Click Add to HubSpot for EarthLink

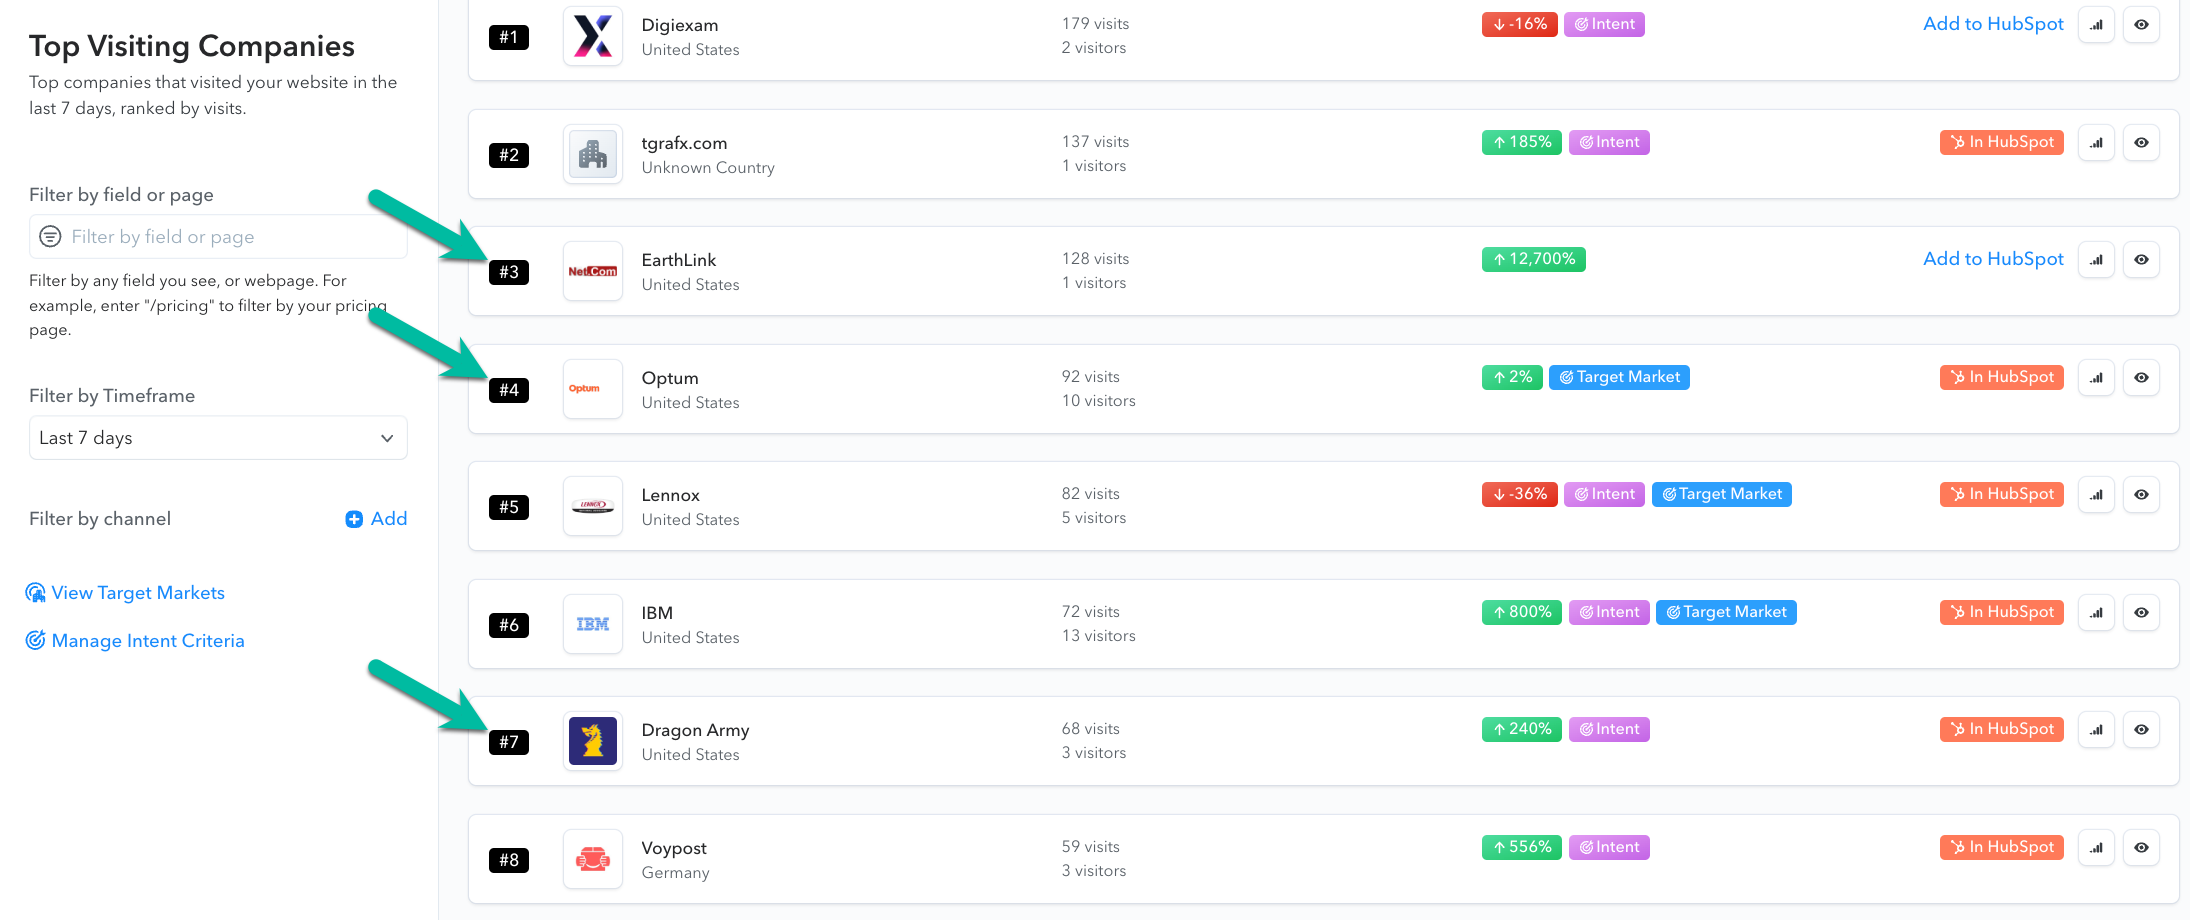pyautogui.click(x=1993, y=259)
